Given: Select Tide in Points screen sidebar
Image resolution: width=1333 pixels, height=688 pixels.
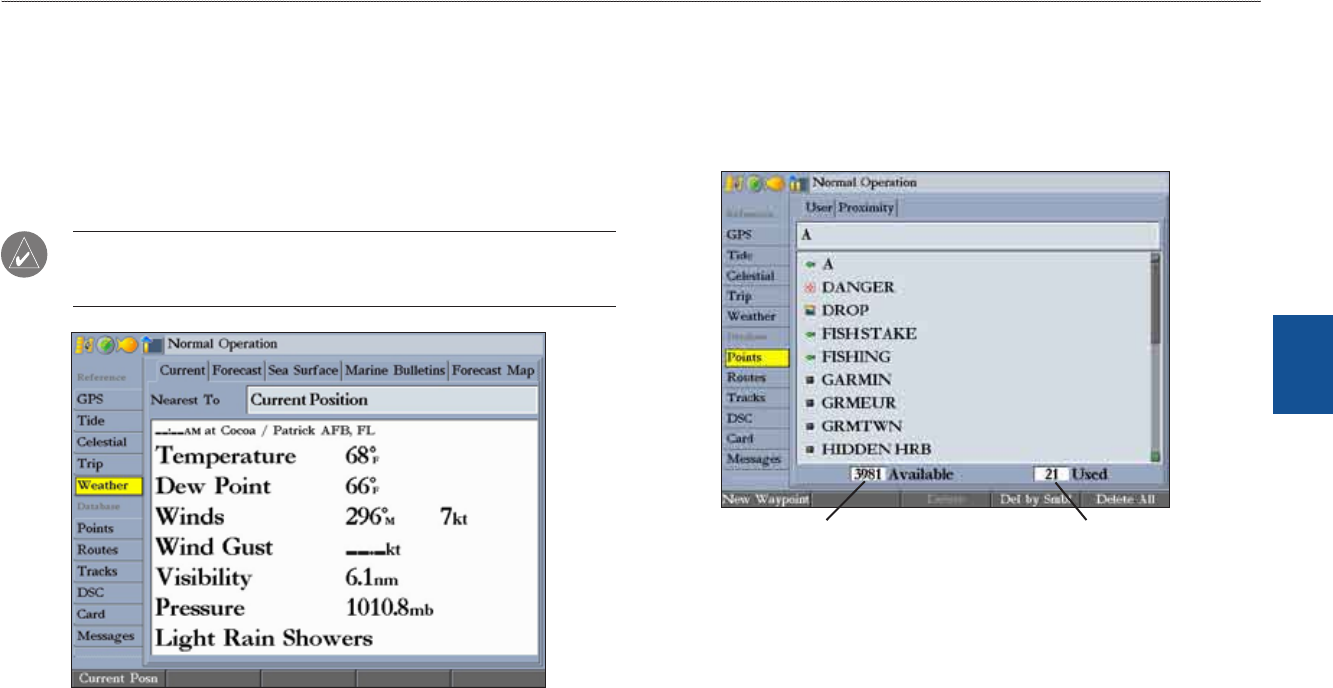Looking at the screenshot, I should [x=756, y=256].
